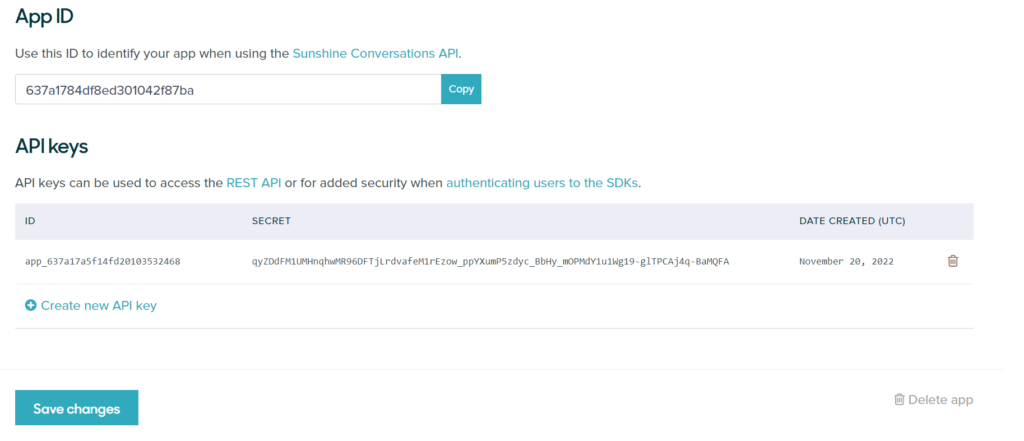The height and width of the screenshot is (441, 1024).
Task: Click the Delete app text label
Action: coord(940,399)
